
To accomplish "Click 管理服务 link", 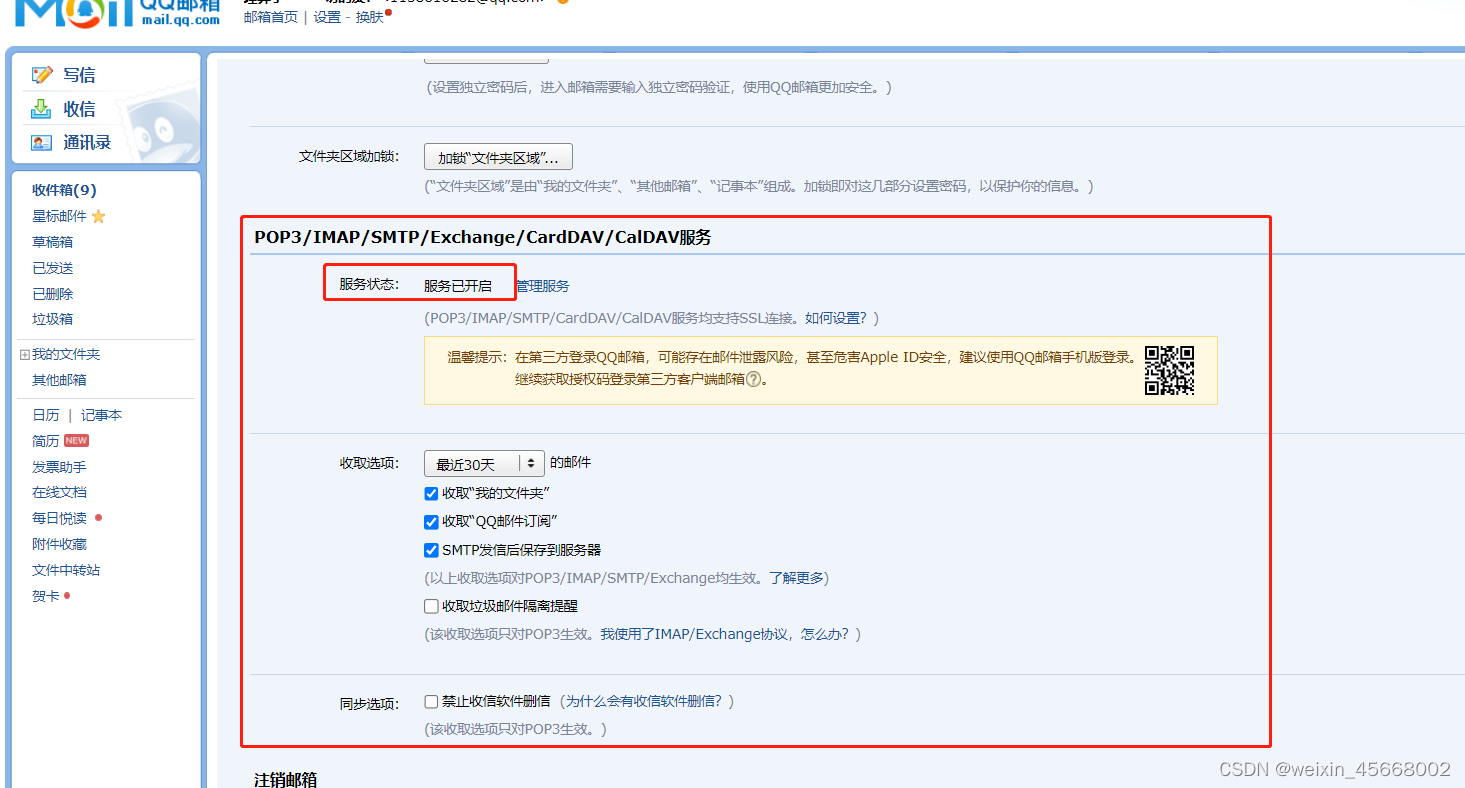I will click(543, 286).
